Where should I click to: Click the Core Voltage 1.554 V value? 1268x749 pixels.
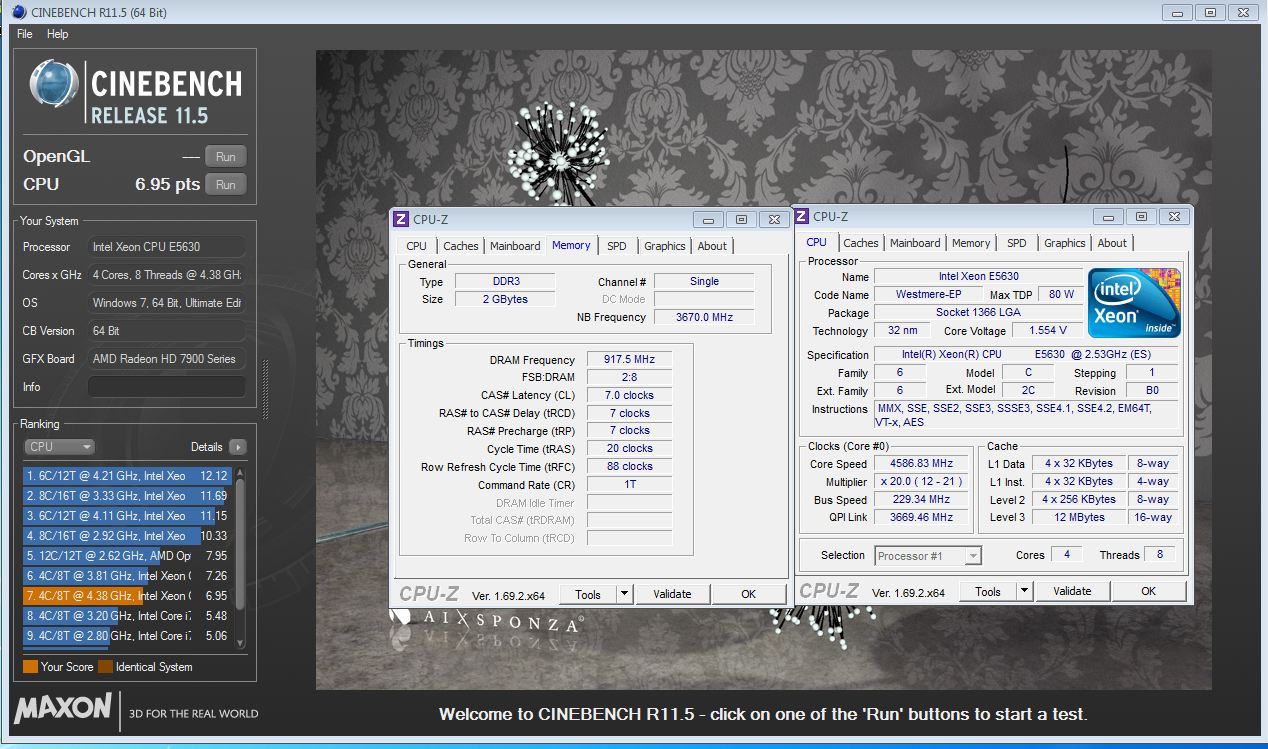[1047, 330]
